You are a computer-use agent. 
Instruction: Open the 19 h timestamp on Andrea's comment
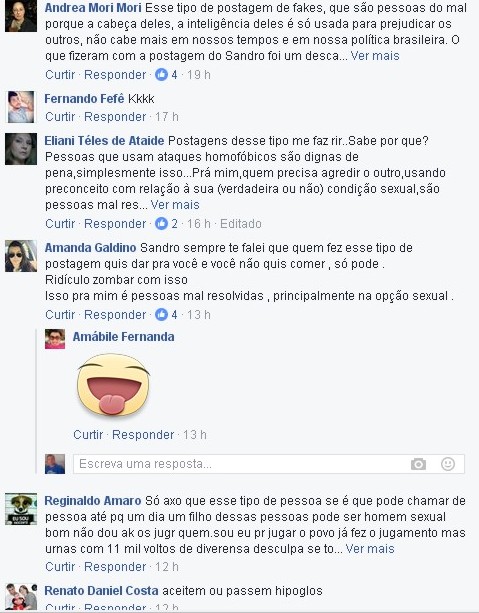tap(199, 74)
